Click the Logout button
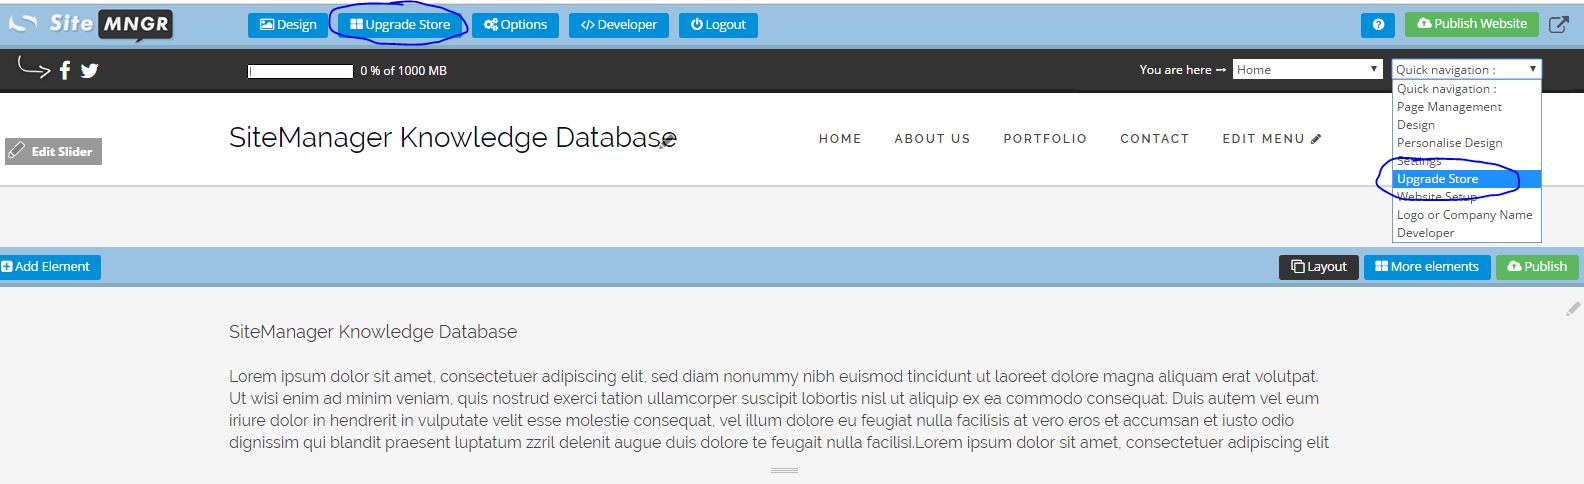 [718, 25]
